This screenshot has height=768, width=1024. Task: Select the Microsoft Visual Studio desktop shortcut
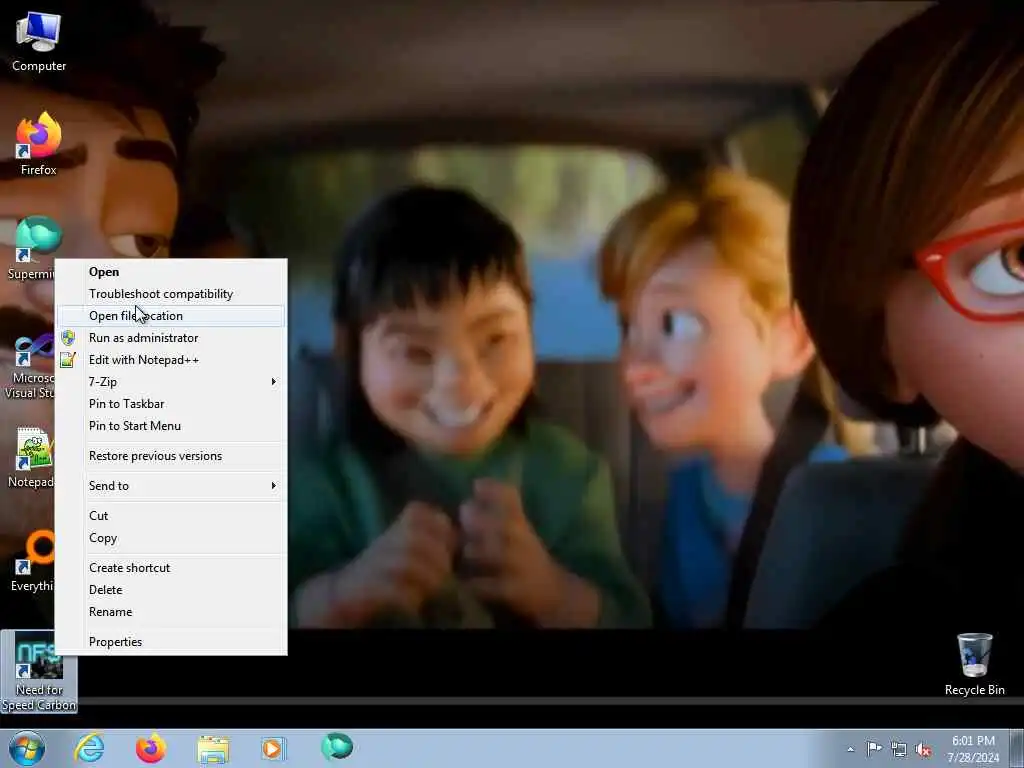point(29,367)
